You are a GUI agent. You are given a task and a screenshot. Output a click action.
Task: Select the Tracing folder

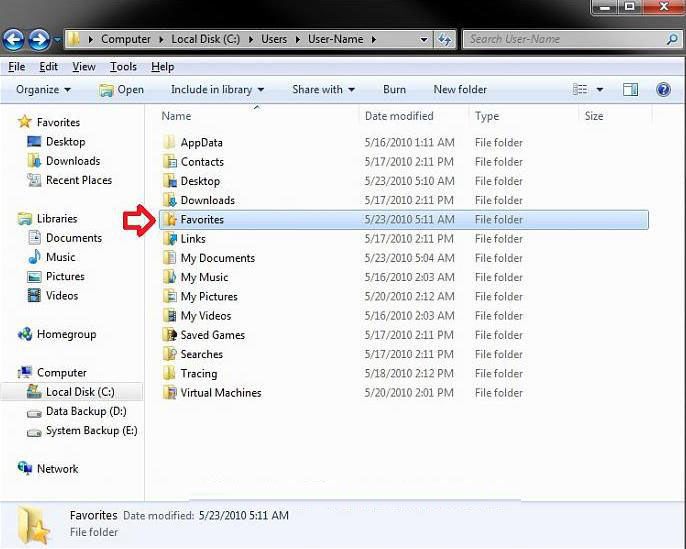click(199, 374)
